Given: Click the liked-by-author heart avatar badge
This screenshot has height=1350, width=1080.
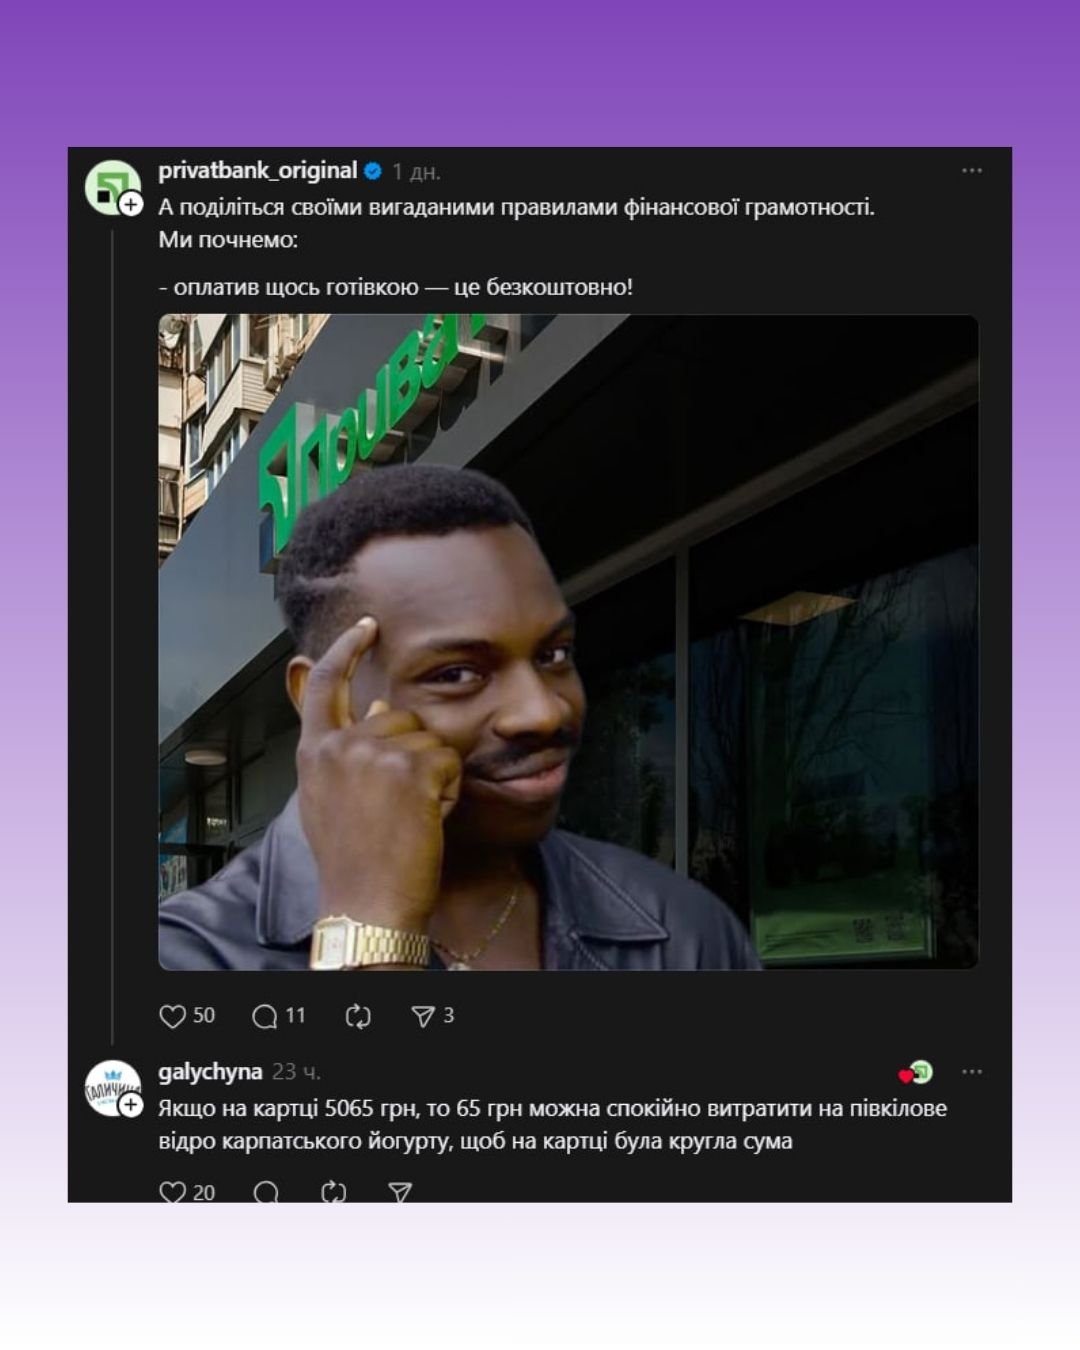Looking at the screenshot, I should click(916, 1072).
